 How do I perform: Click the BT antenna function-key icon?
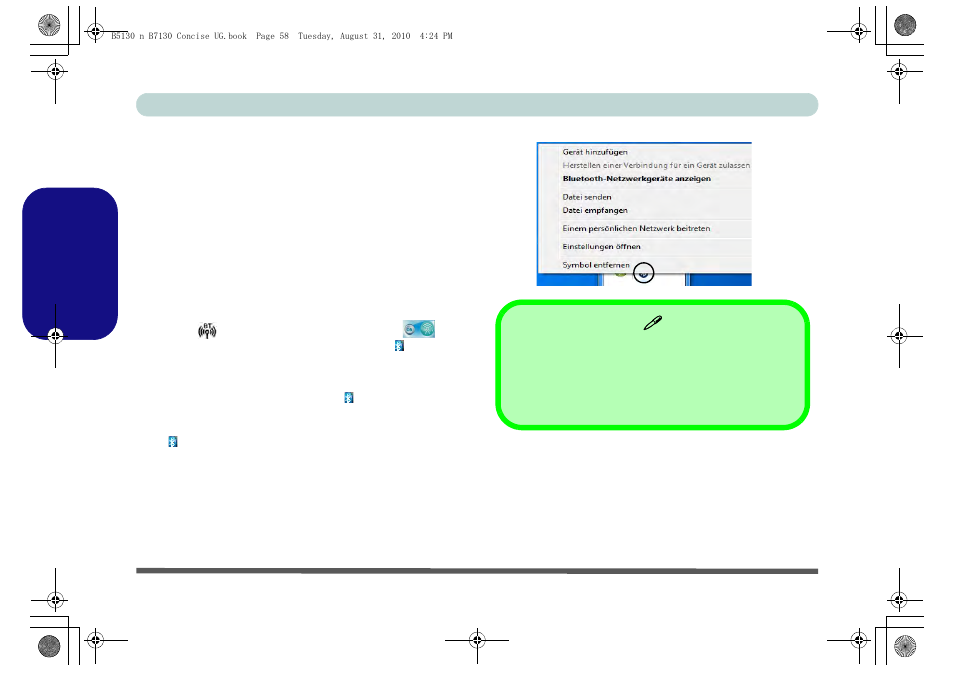pos(207,330)
